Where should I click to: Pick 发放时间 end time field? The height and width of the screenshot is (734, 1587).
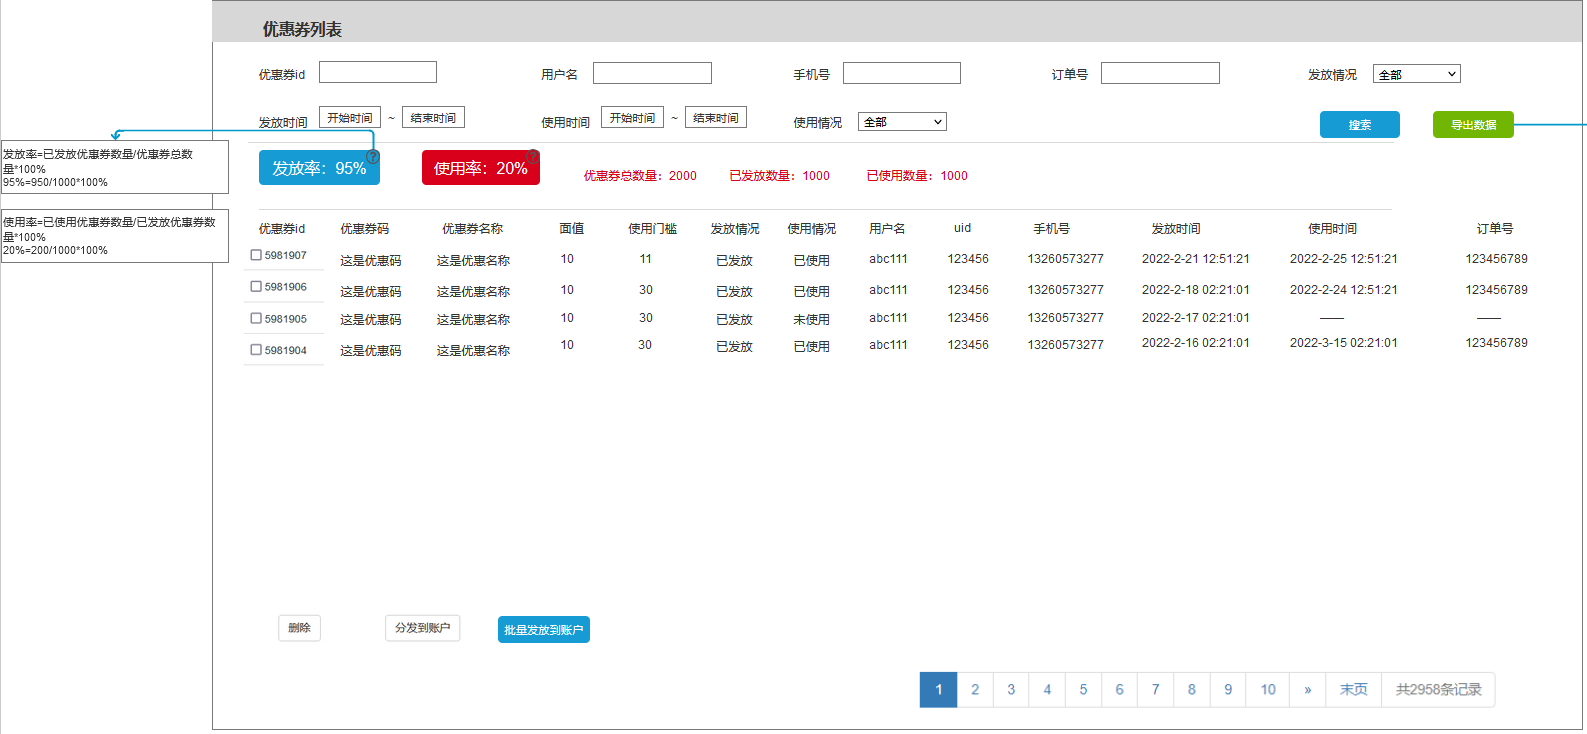(433, 118)
